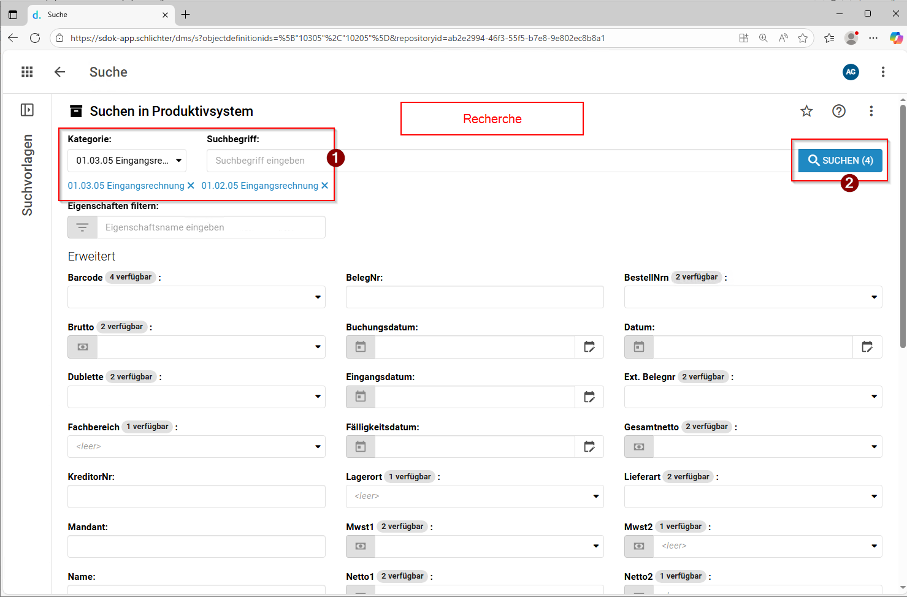
Task: Expand the Brutto value dropdown
Action: (x=317, y=347)
